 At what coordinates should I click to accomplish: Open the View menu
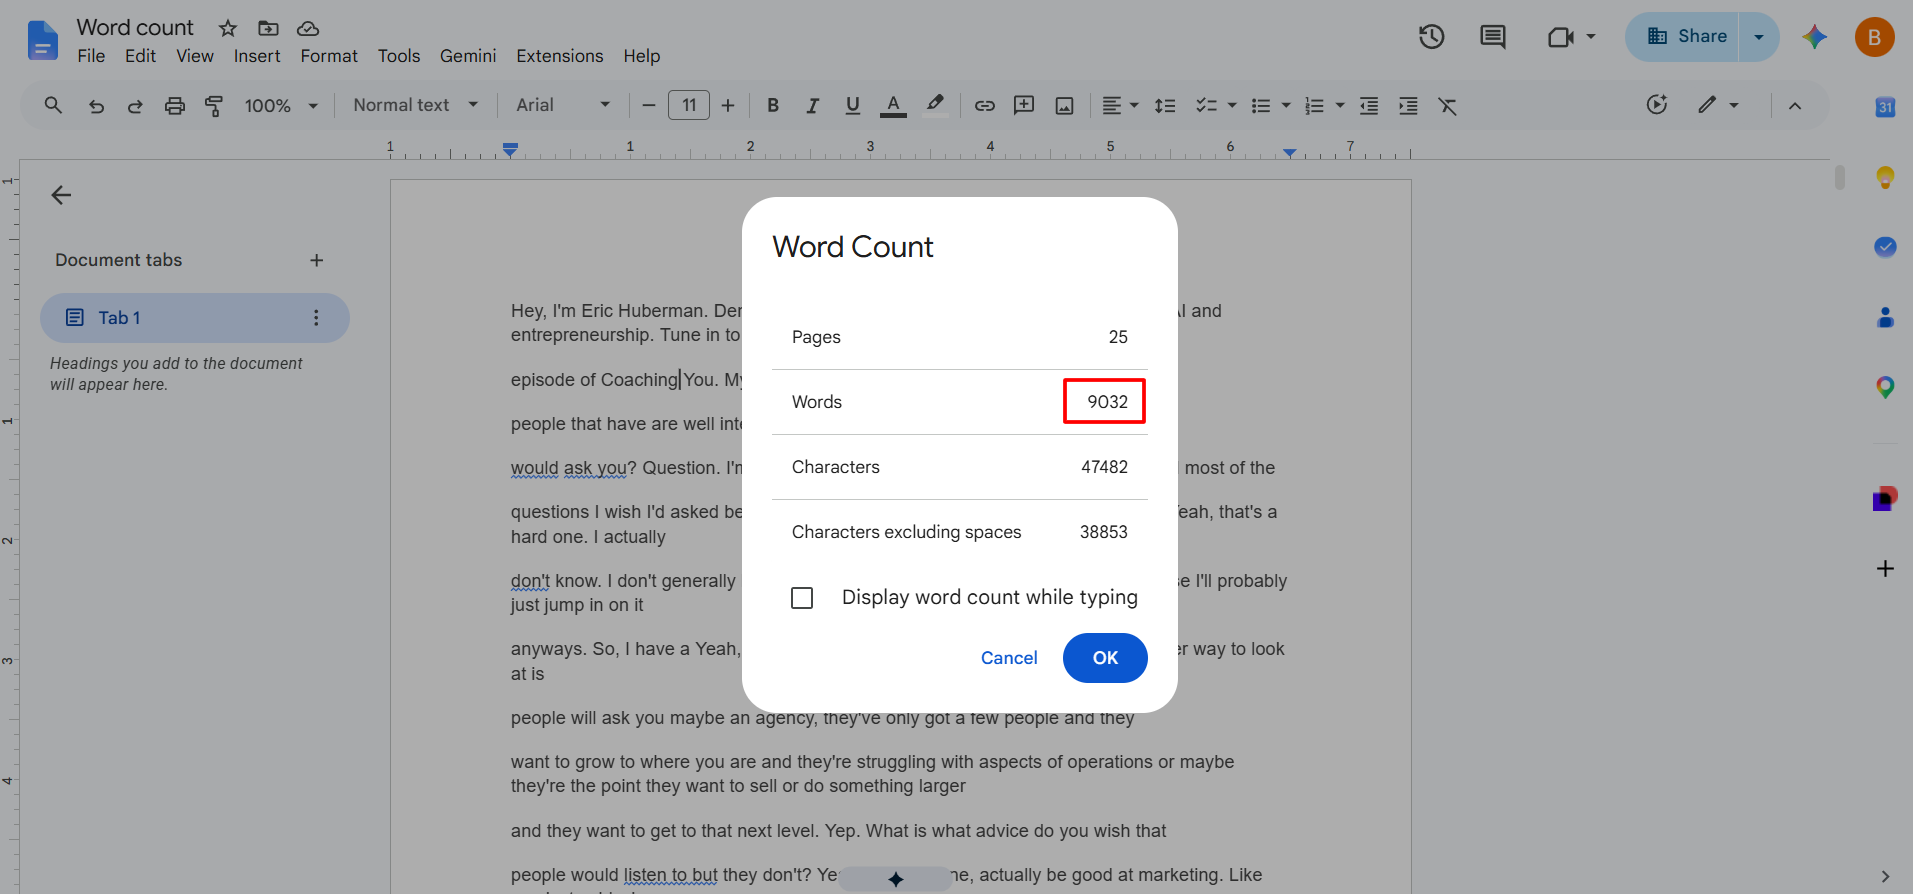[195, 56]
